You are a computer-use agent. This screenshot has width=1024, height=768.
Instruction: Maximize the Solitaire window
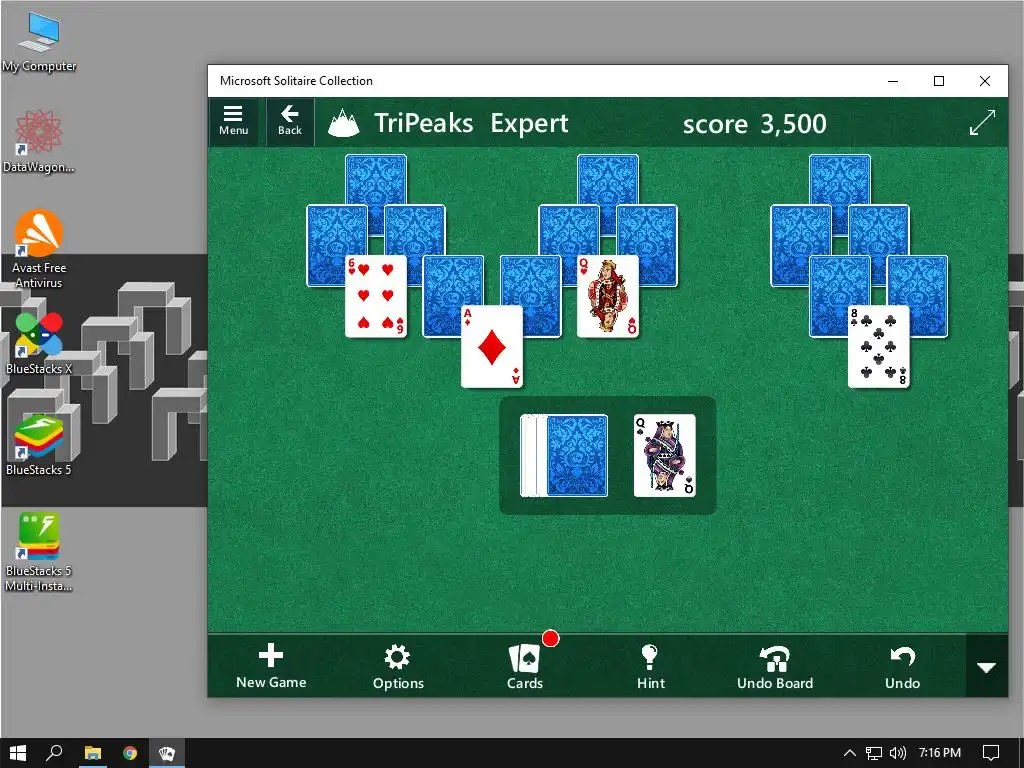939,81
